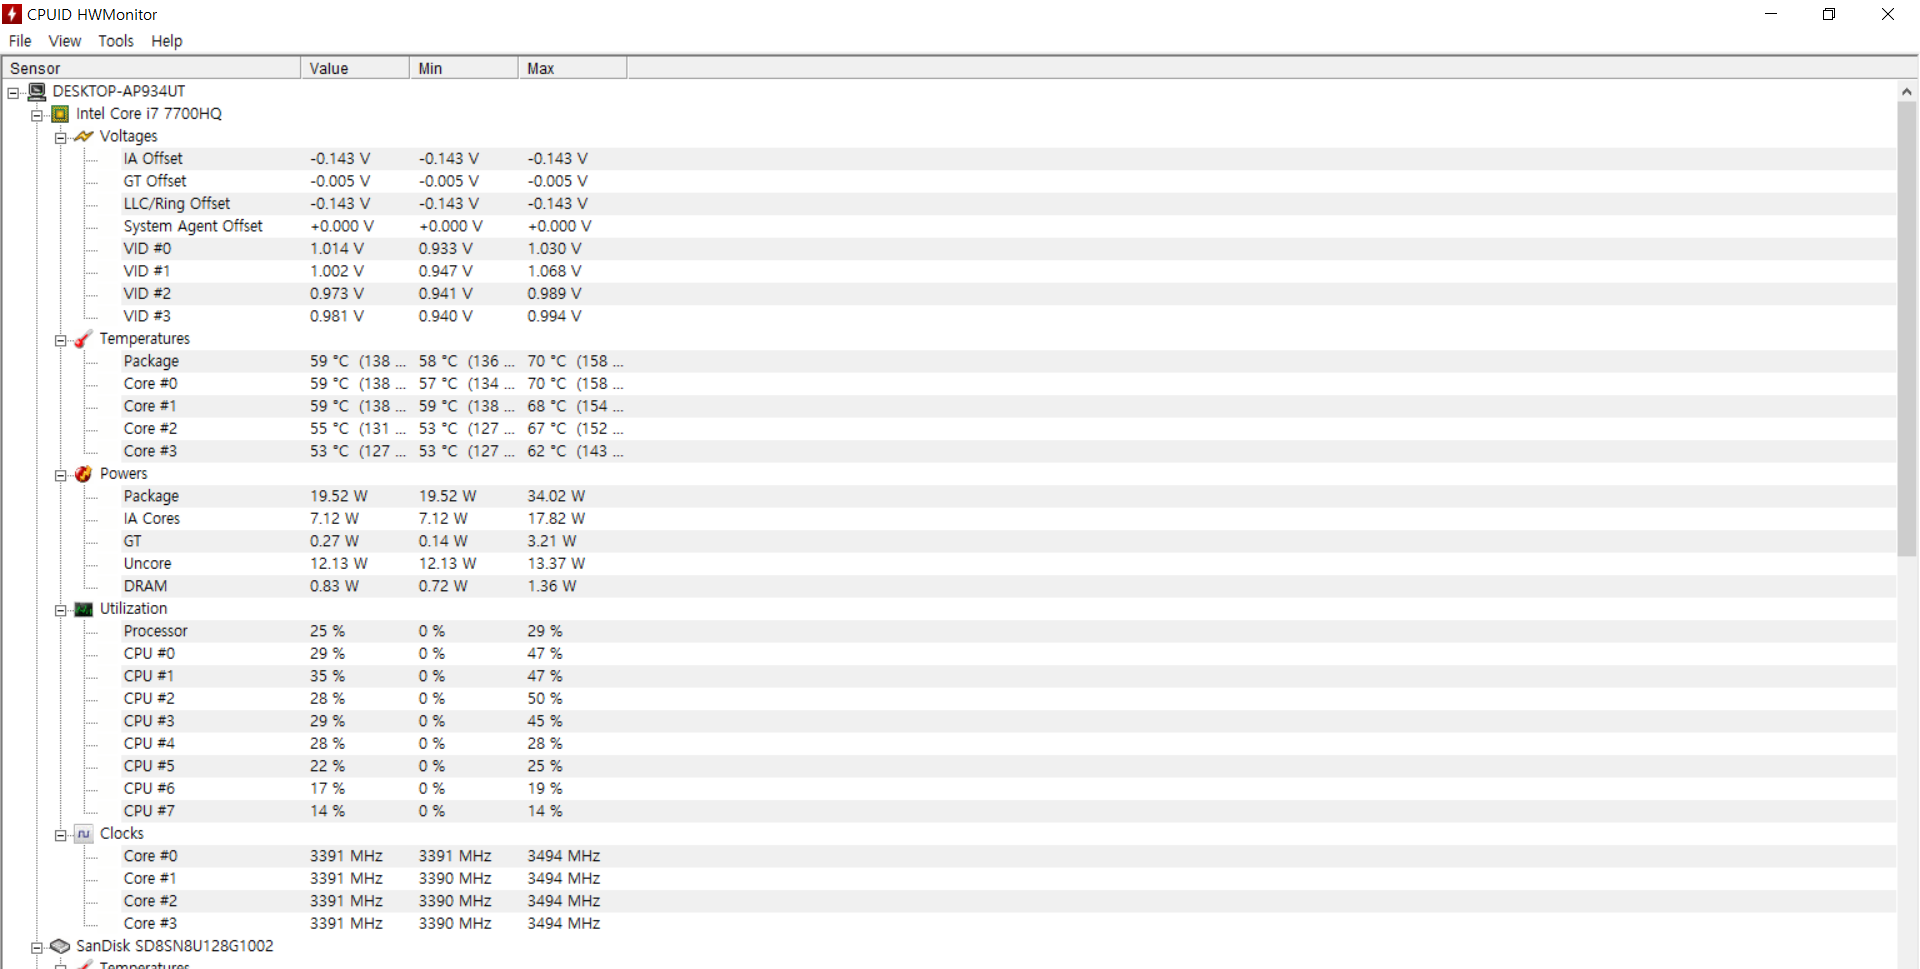Click the CPU #5 value 22 %
This screenshot has width=1920, height=969.
327,766
